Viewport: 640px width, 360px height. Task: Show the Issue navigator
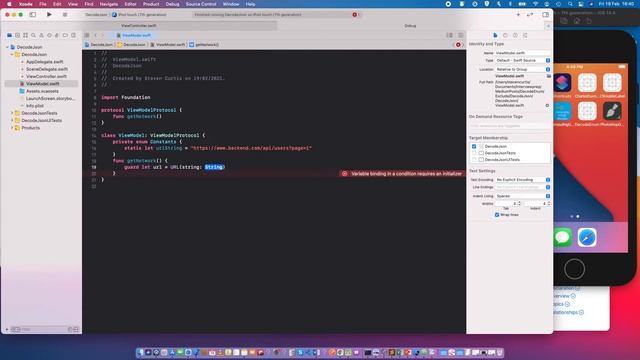pos(41,36)
